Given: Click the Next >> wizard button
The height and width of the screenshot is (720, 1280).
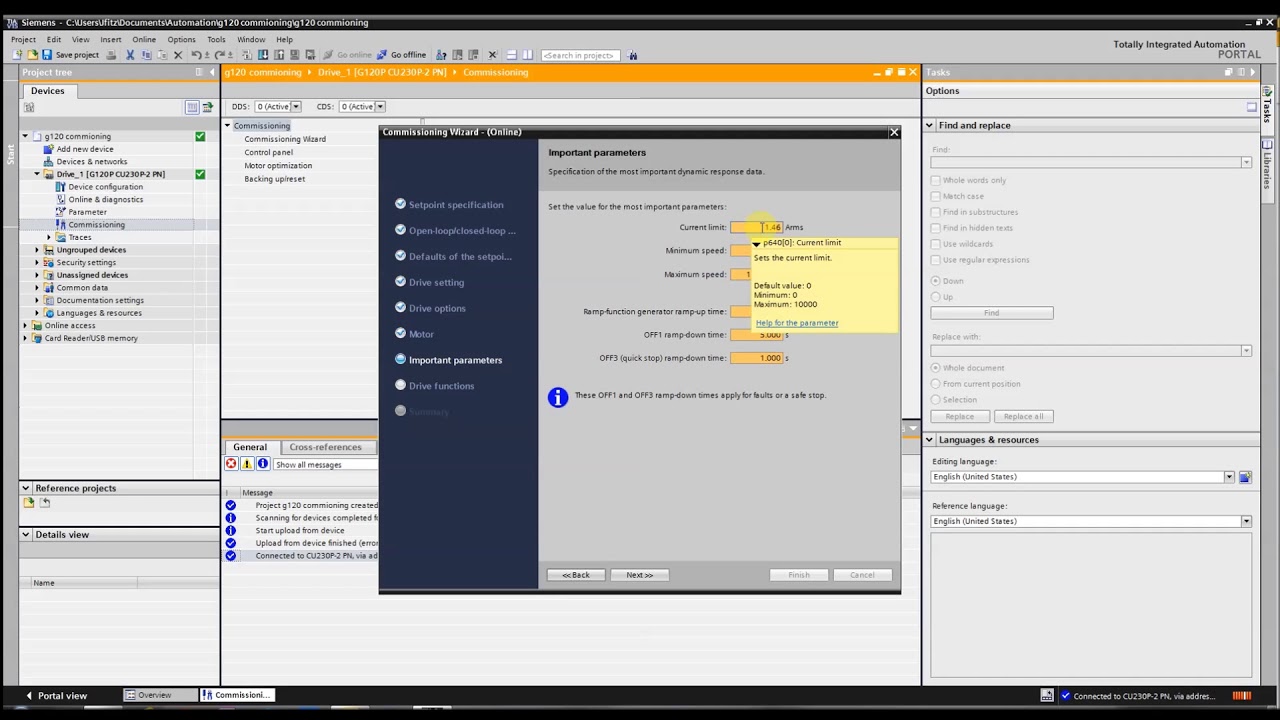Looking at the screenshot, I should click(x=639, y=575).
